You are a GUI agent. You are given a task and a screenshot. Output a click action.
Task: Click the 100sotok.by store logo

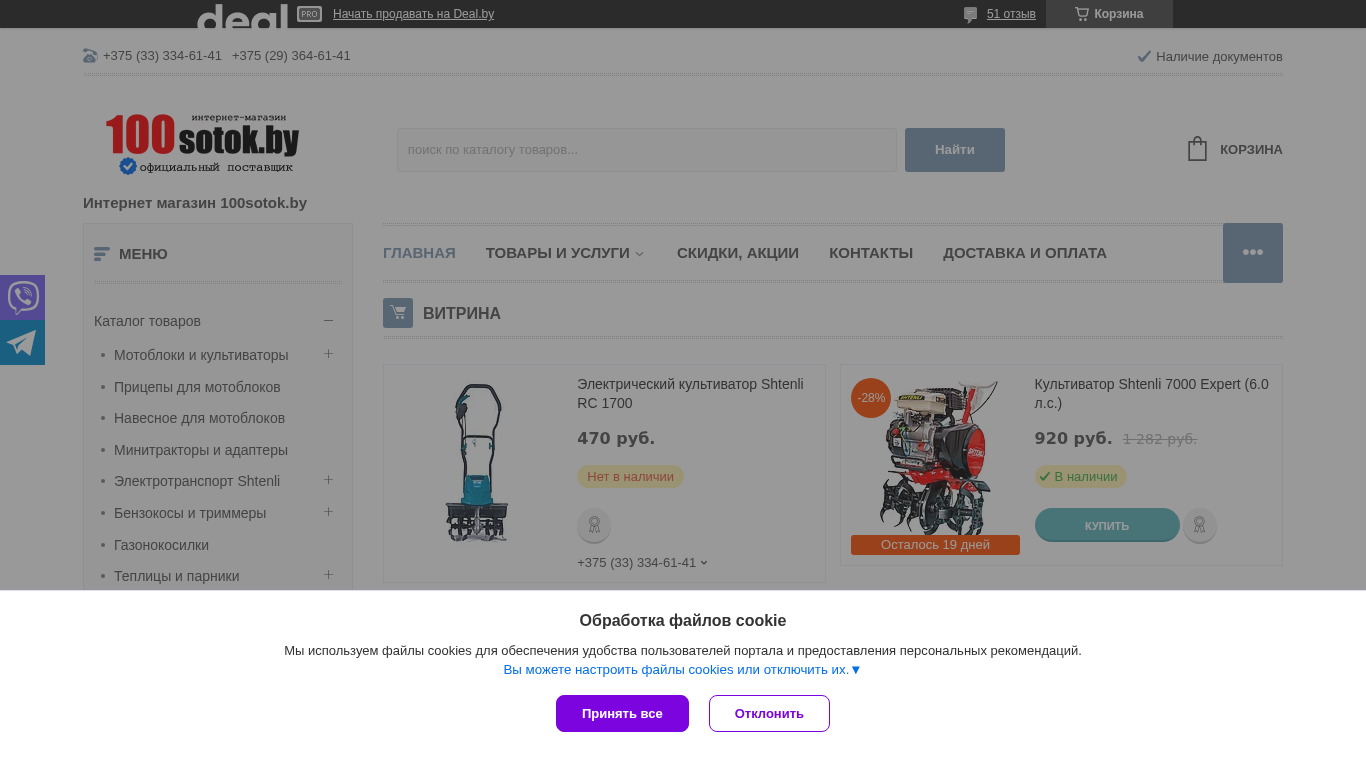[202, 143]
